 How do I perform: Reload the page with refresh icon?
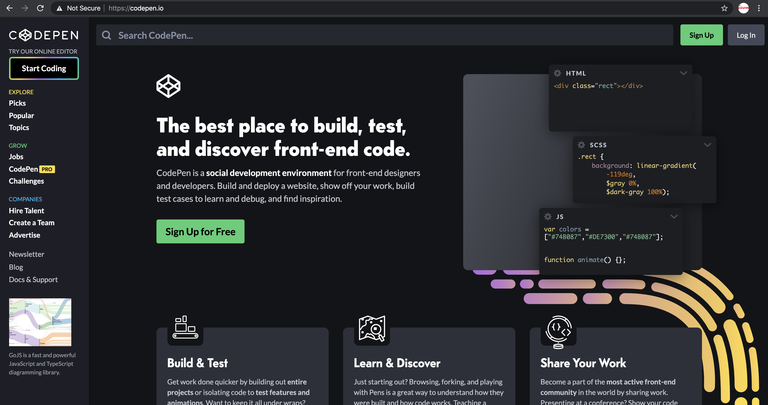pyautogui.click(x=40, y=8)
